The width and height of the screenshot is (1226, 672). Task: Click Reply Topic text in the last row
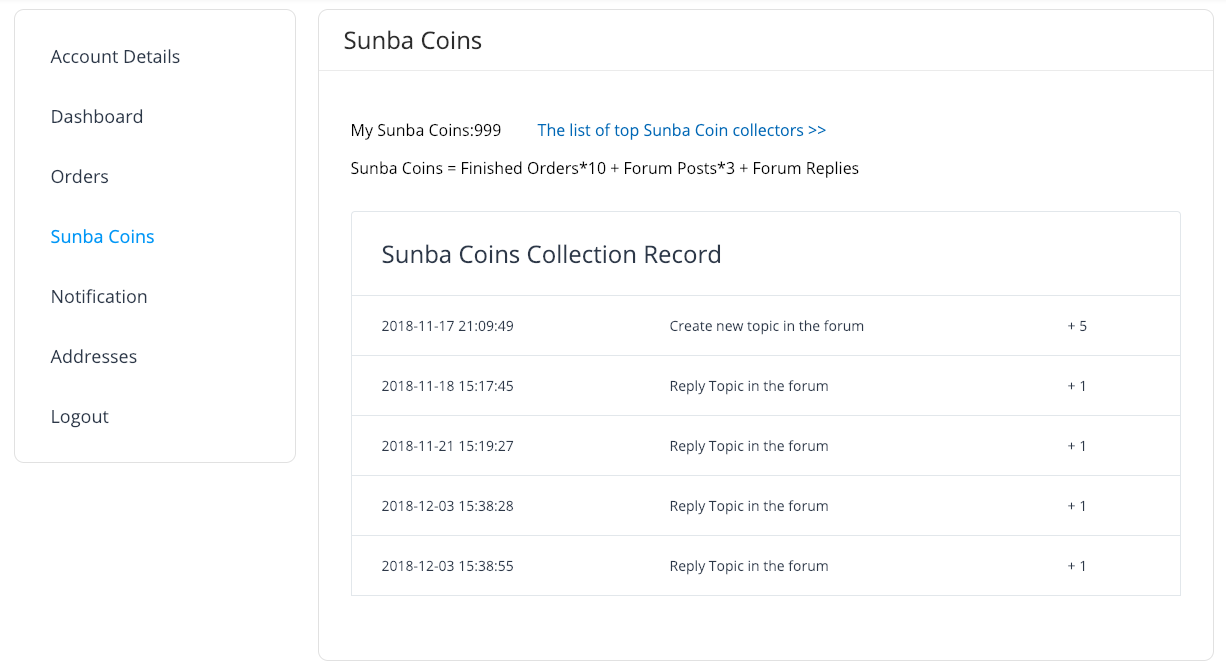[x=748, y=566]
